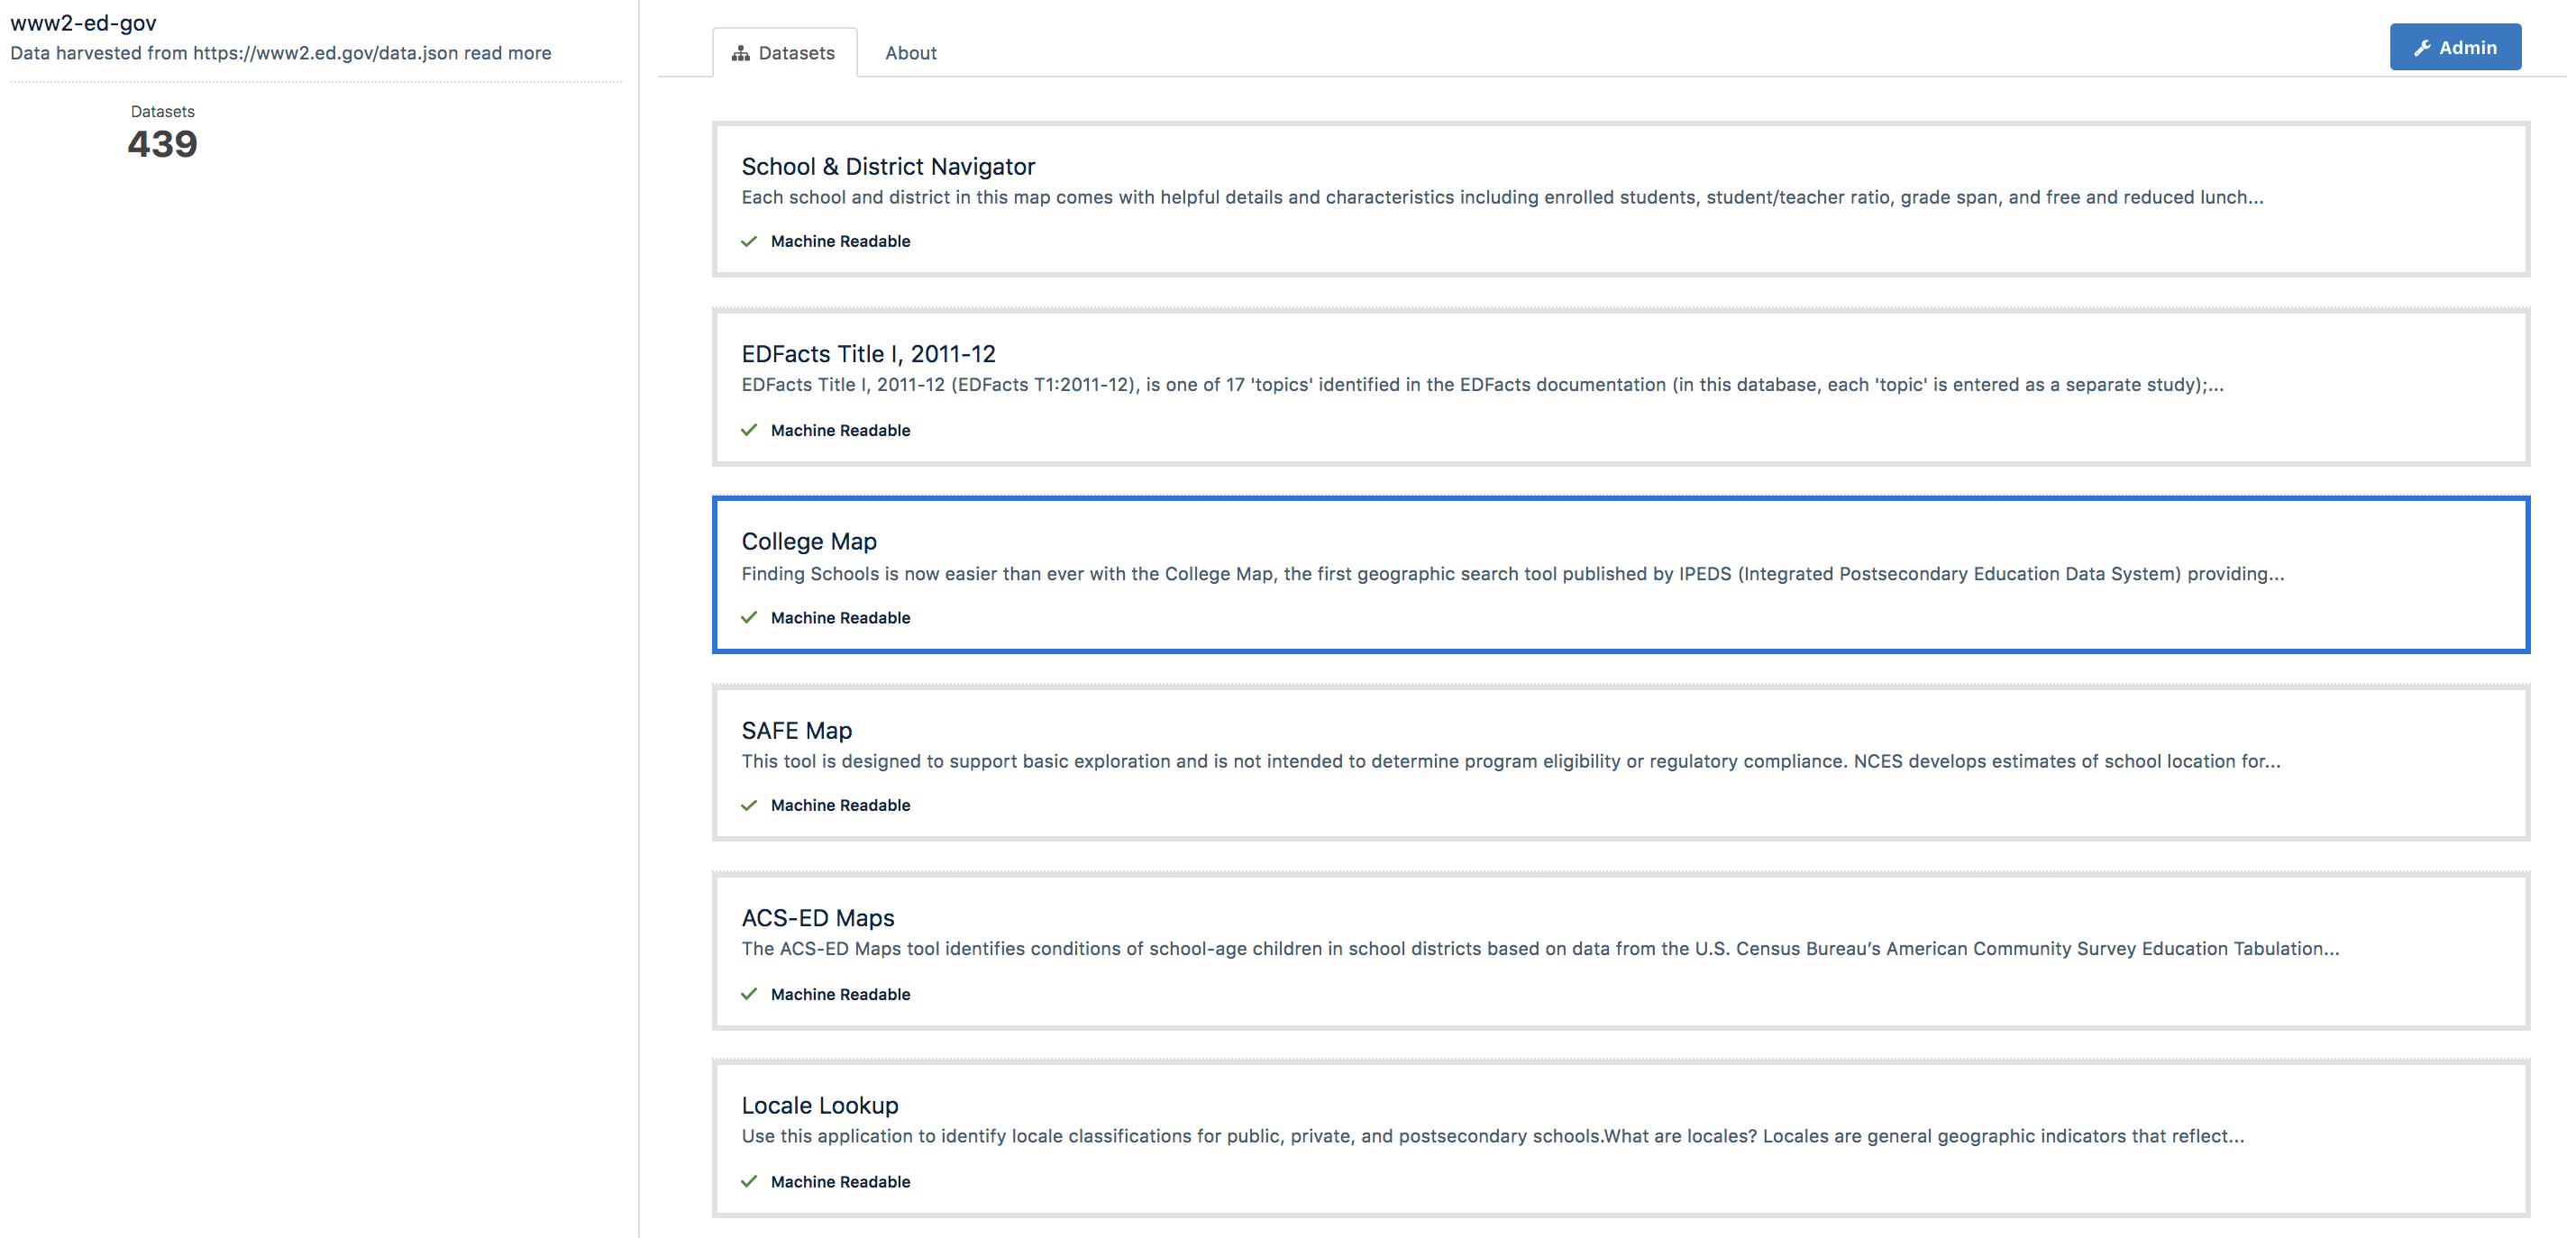Click the wrench icon on Admin button
The height and width of the screenshot is (1238, 2576).
[2422, 48]
